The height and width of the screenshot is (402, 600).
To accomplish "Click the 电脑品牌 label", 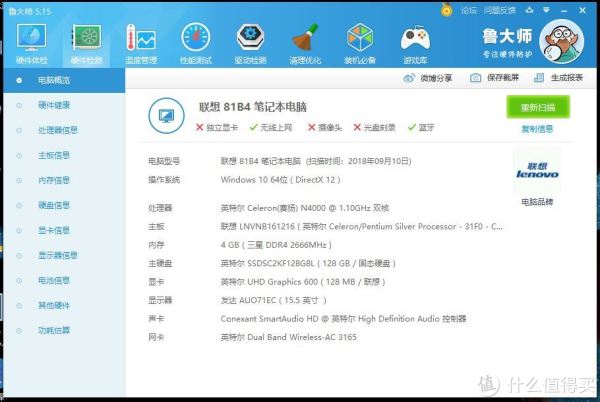I will click(537, 202).
